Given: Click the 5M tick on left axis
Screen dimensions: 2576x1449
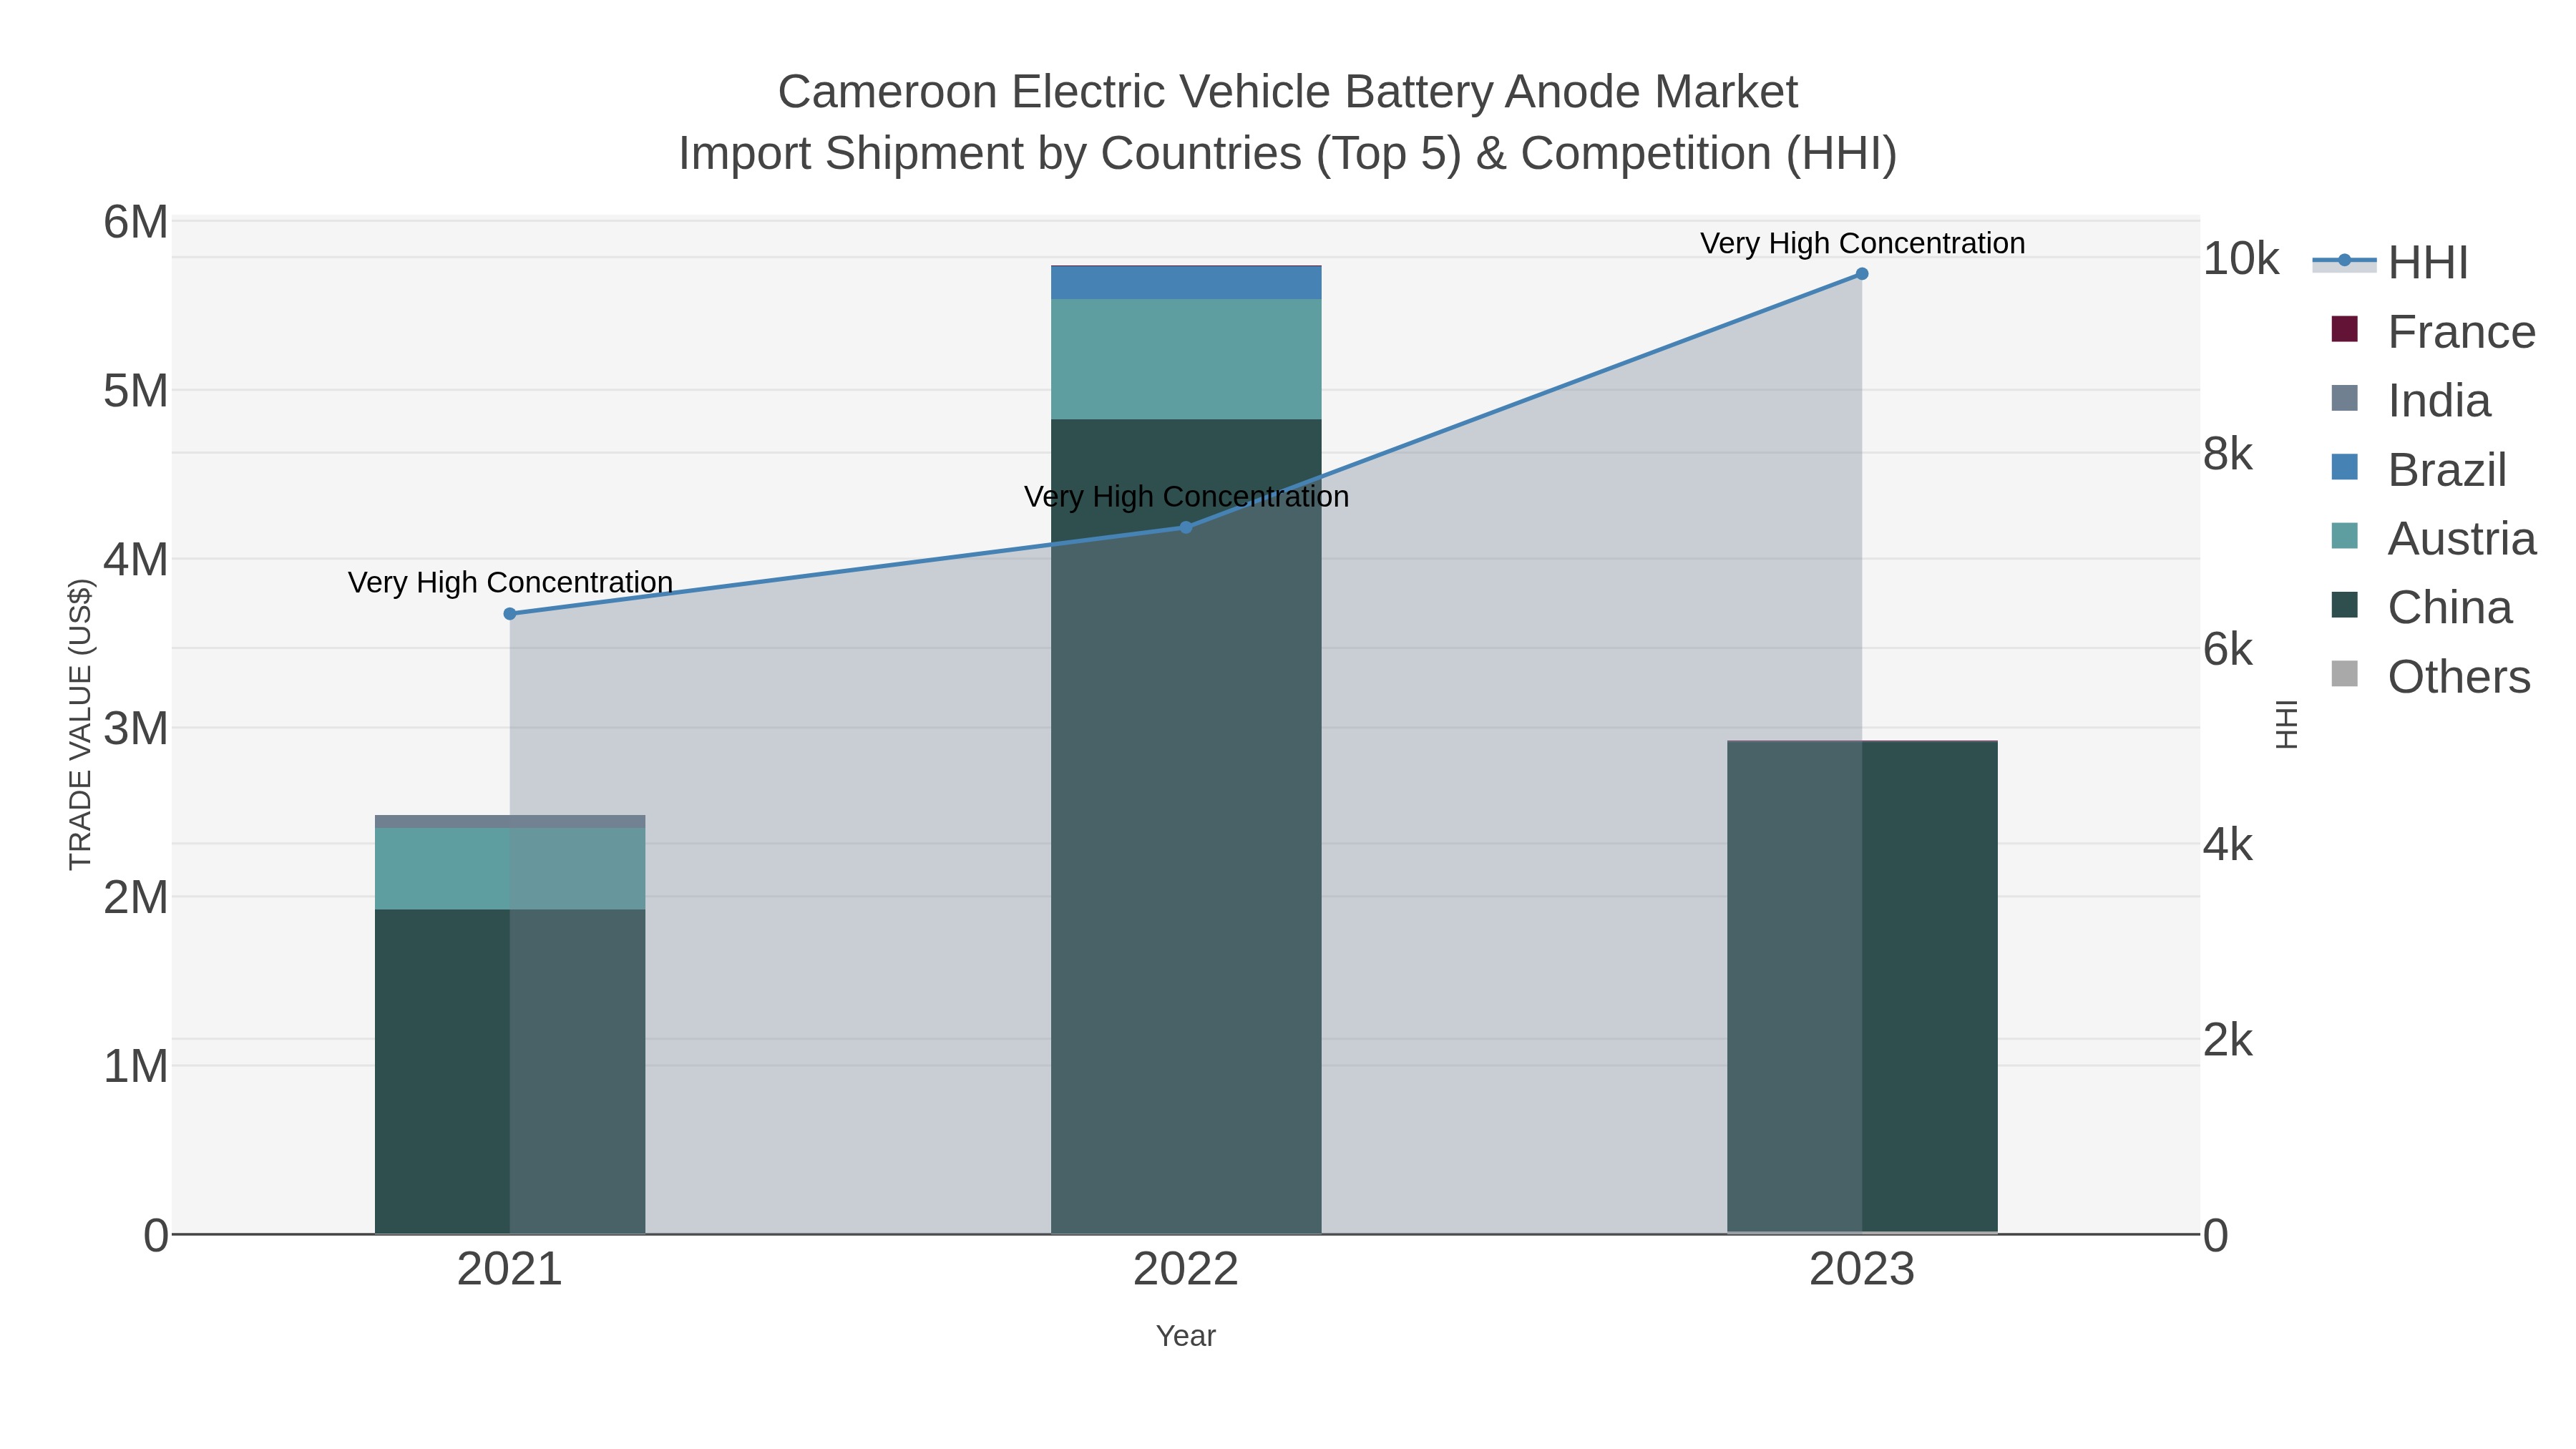Looking at the screenshot, I should click(x=136, y=391).
